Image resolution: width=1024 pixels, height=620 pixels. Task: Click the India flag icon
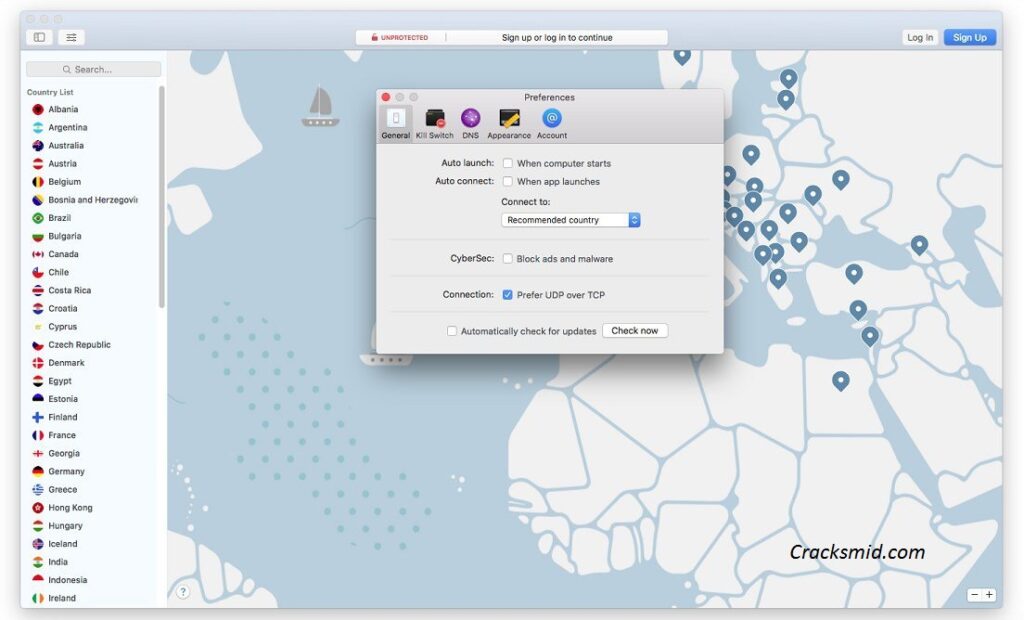pyautogui.click(x=38, y=562)
